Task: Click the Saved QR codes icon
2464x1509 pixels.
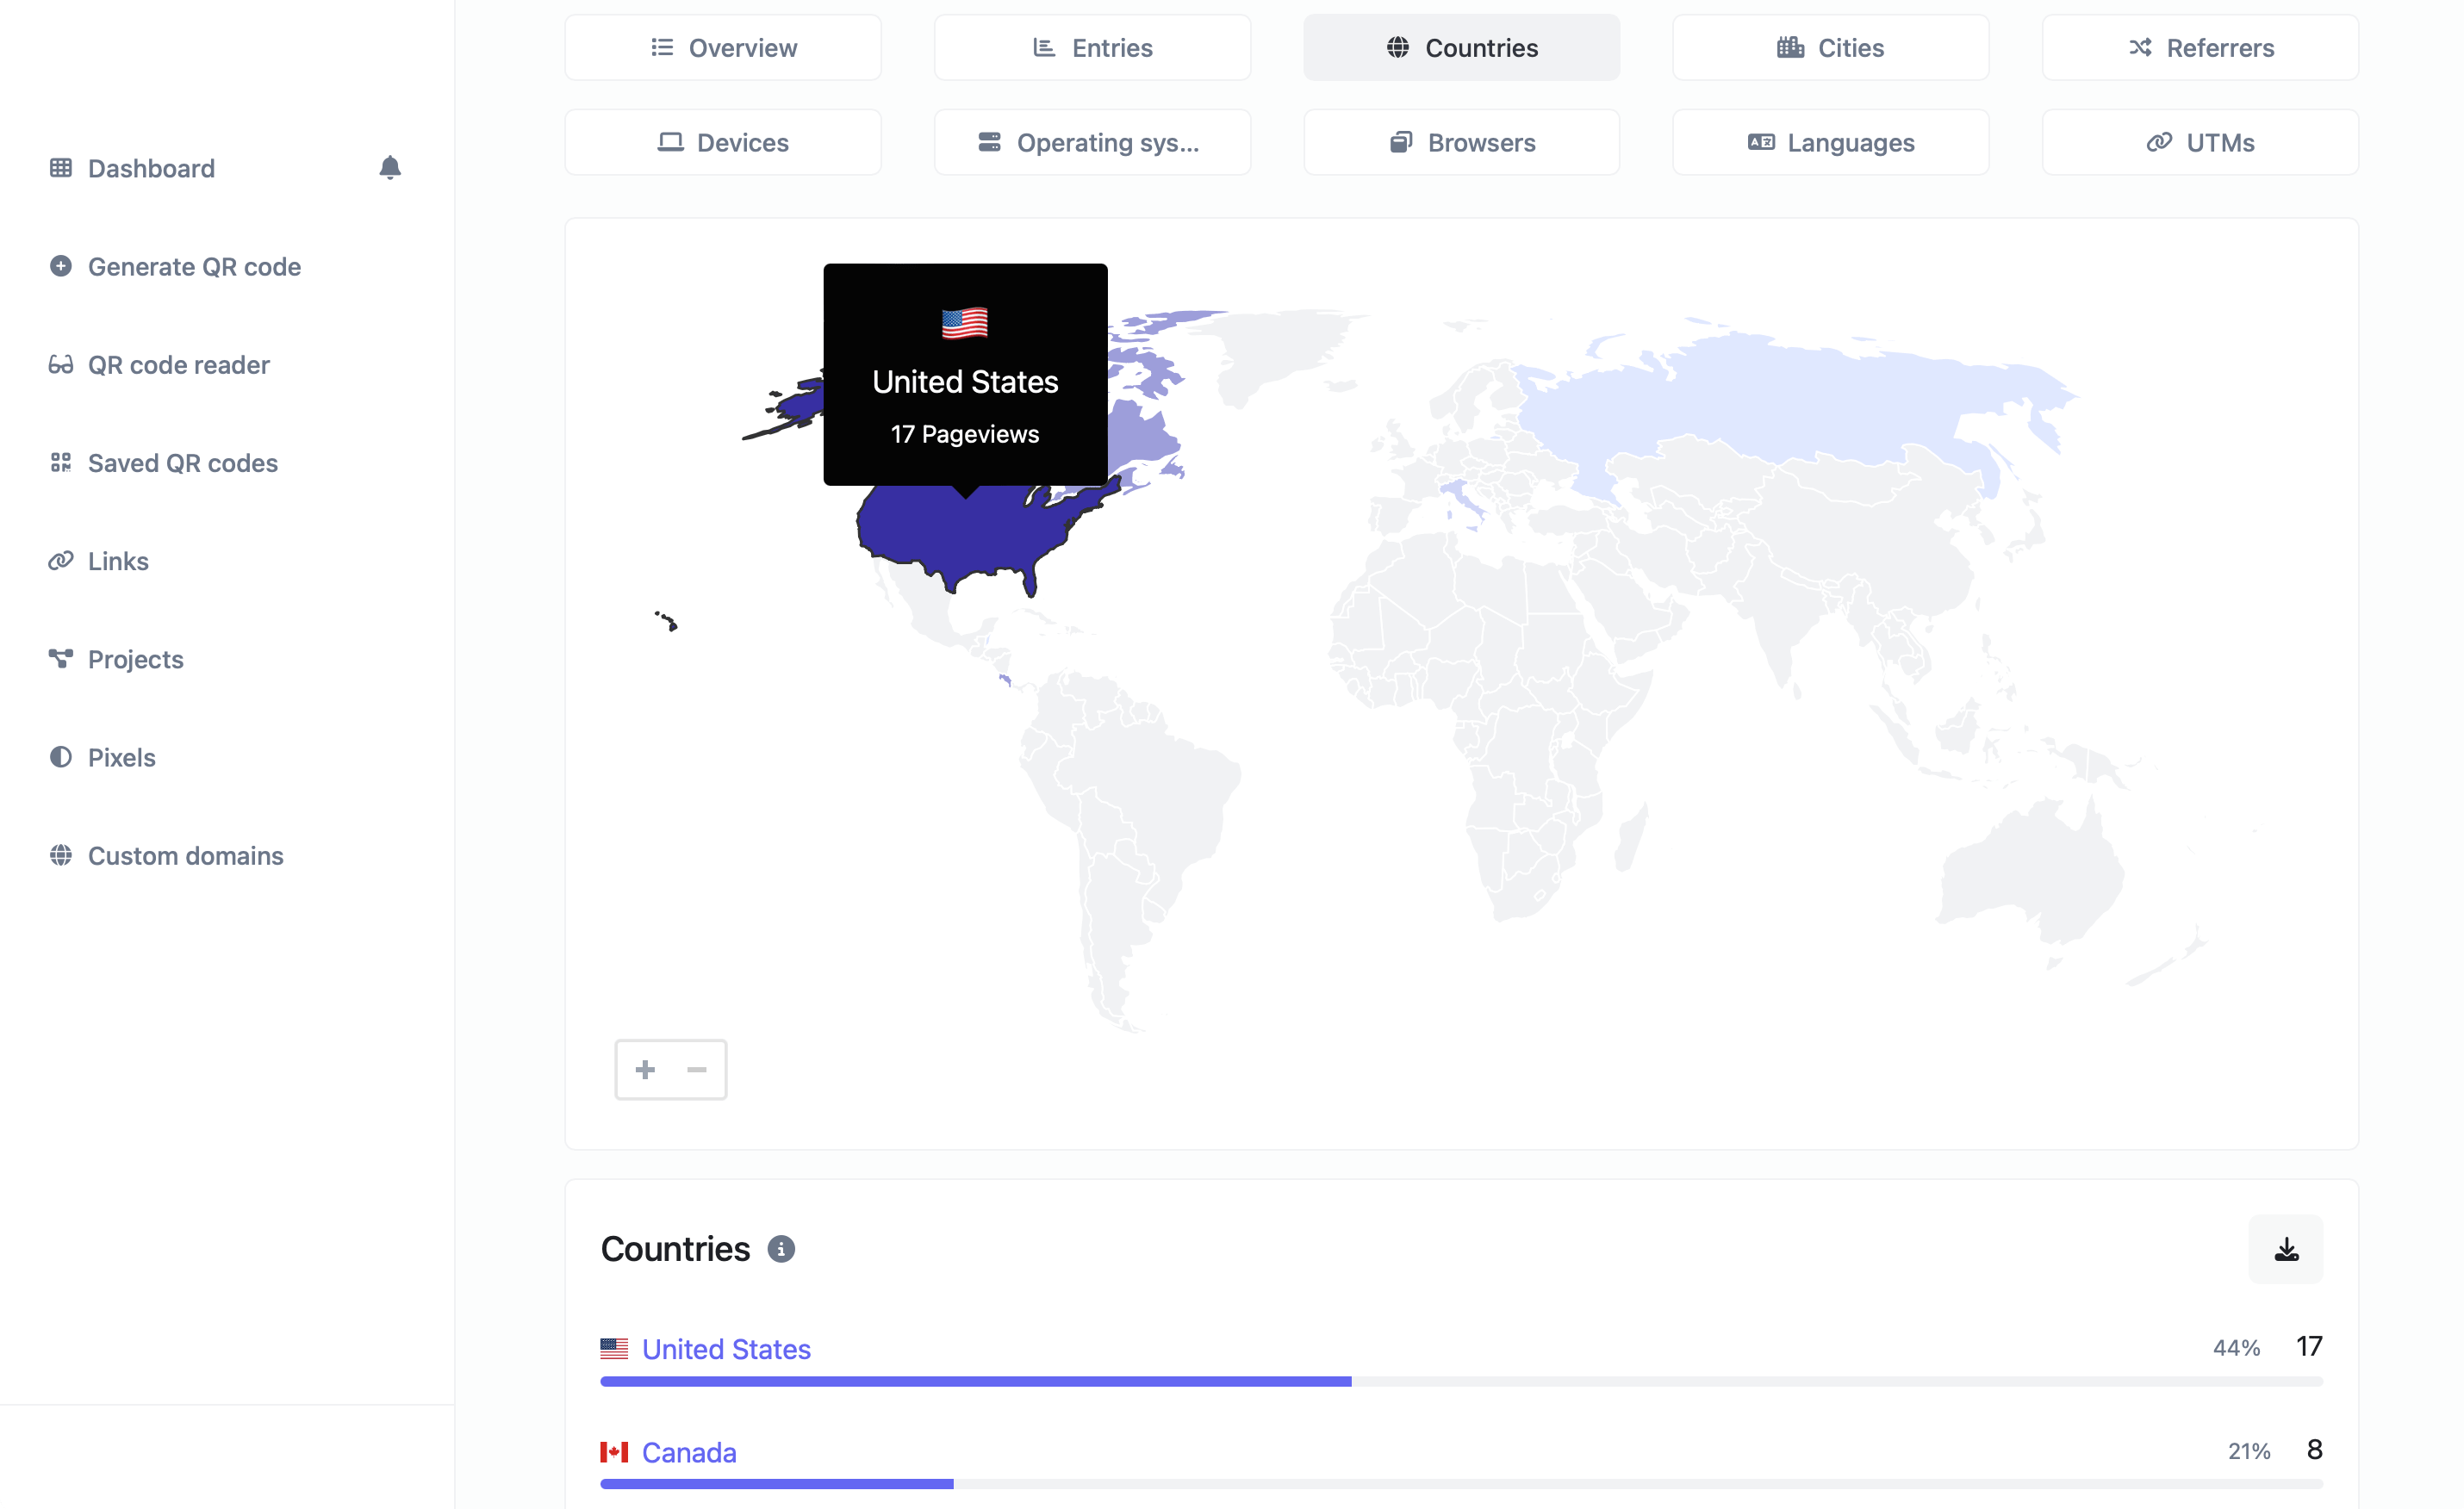Action: (59, 463)
